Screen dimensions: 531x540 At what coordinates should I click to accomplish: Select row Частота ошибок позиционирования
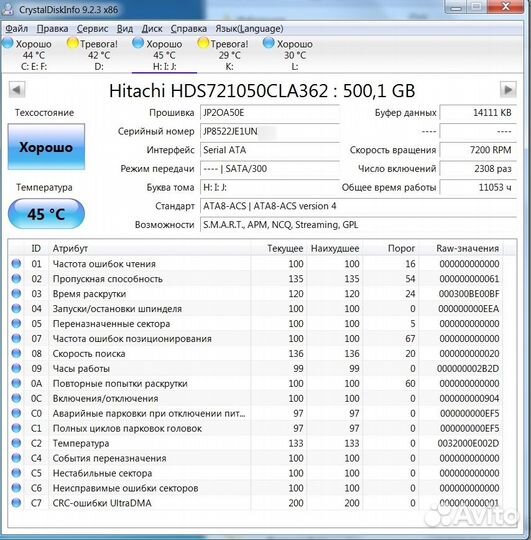[x=255, y=339]
